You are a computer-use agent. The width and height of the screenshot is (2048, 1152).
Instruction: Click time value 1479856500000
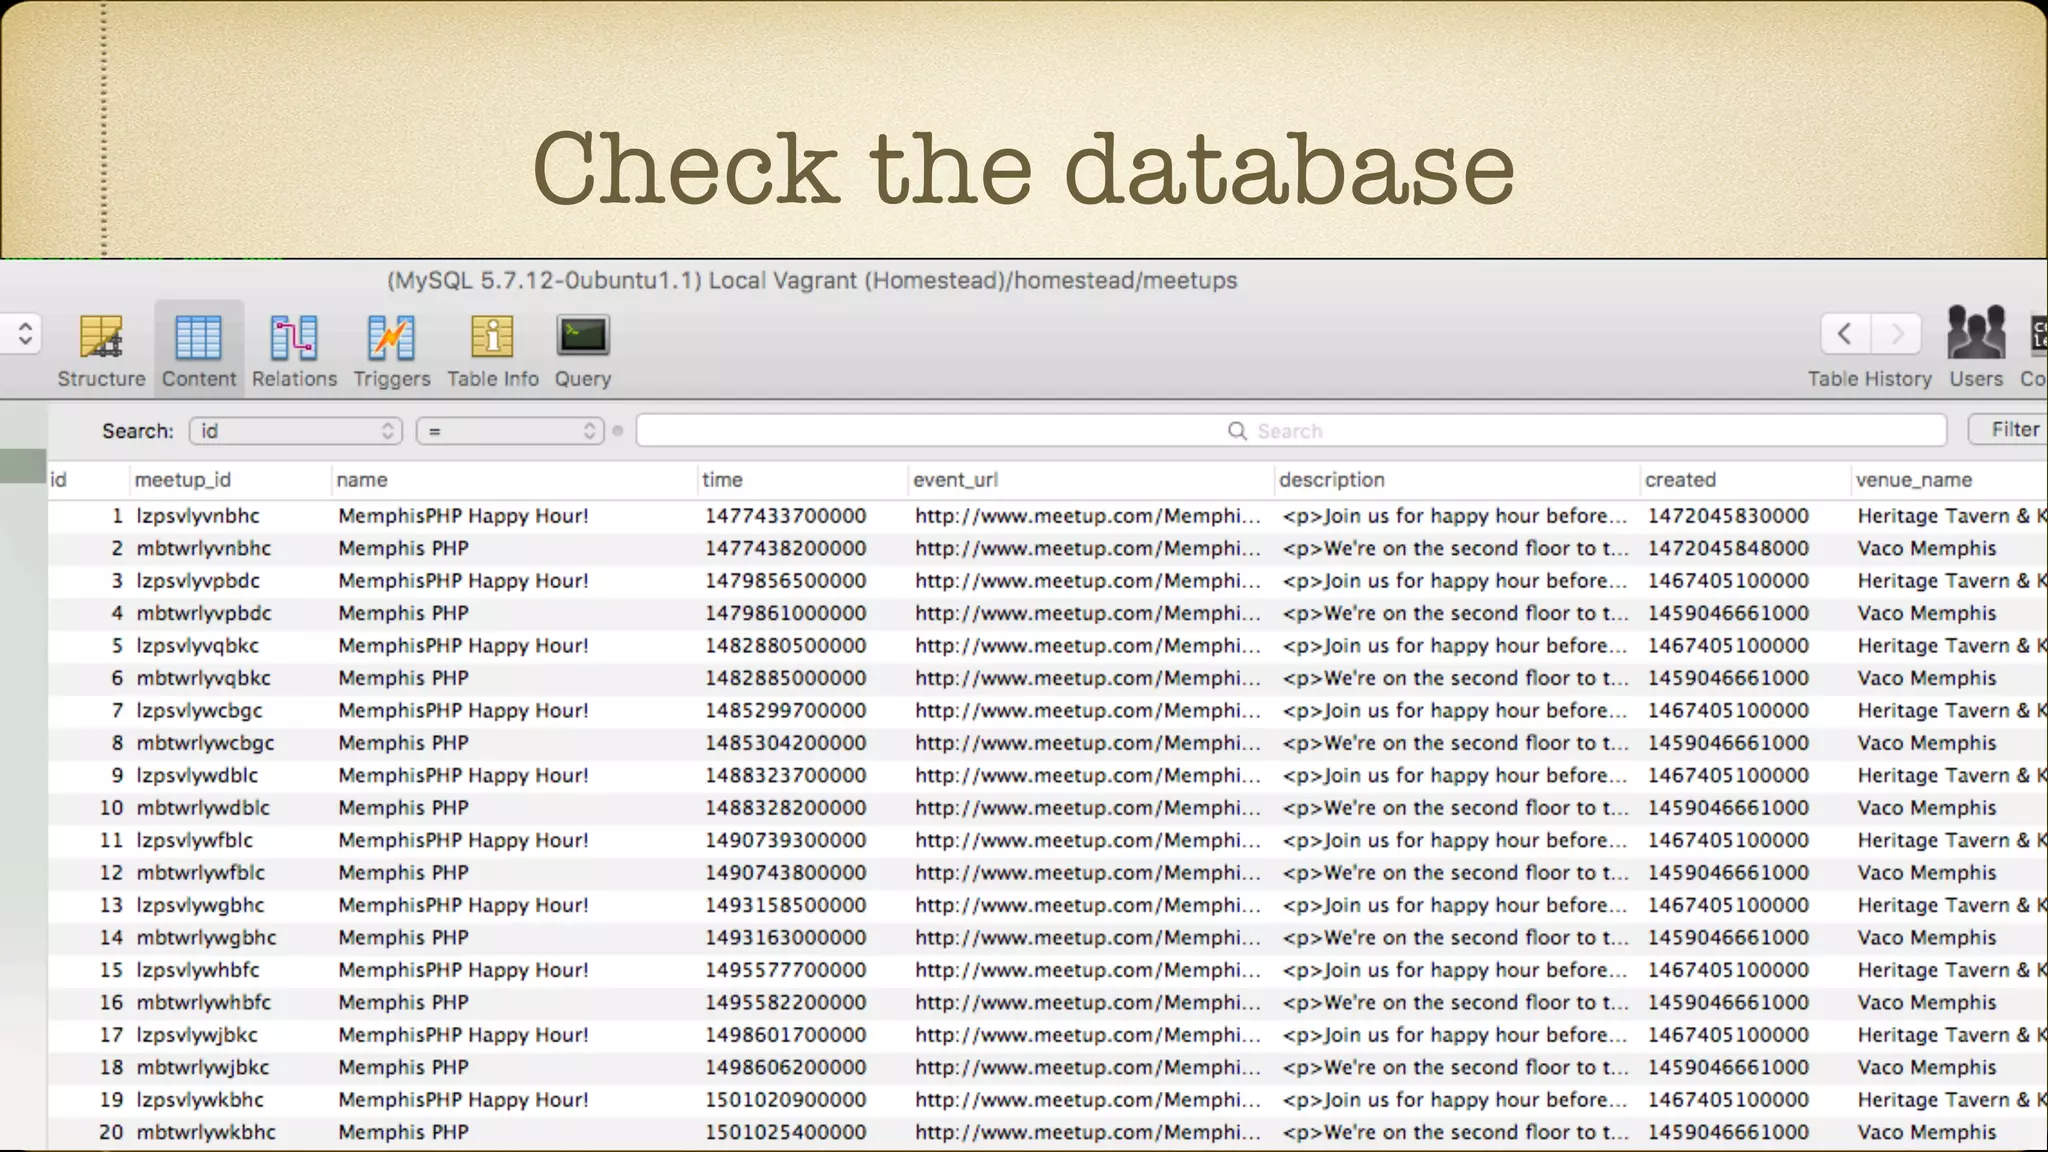786,581
